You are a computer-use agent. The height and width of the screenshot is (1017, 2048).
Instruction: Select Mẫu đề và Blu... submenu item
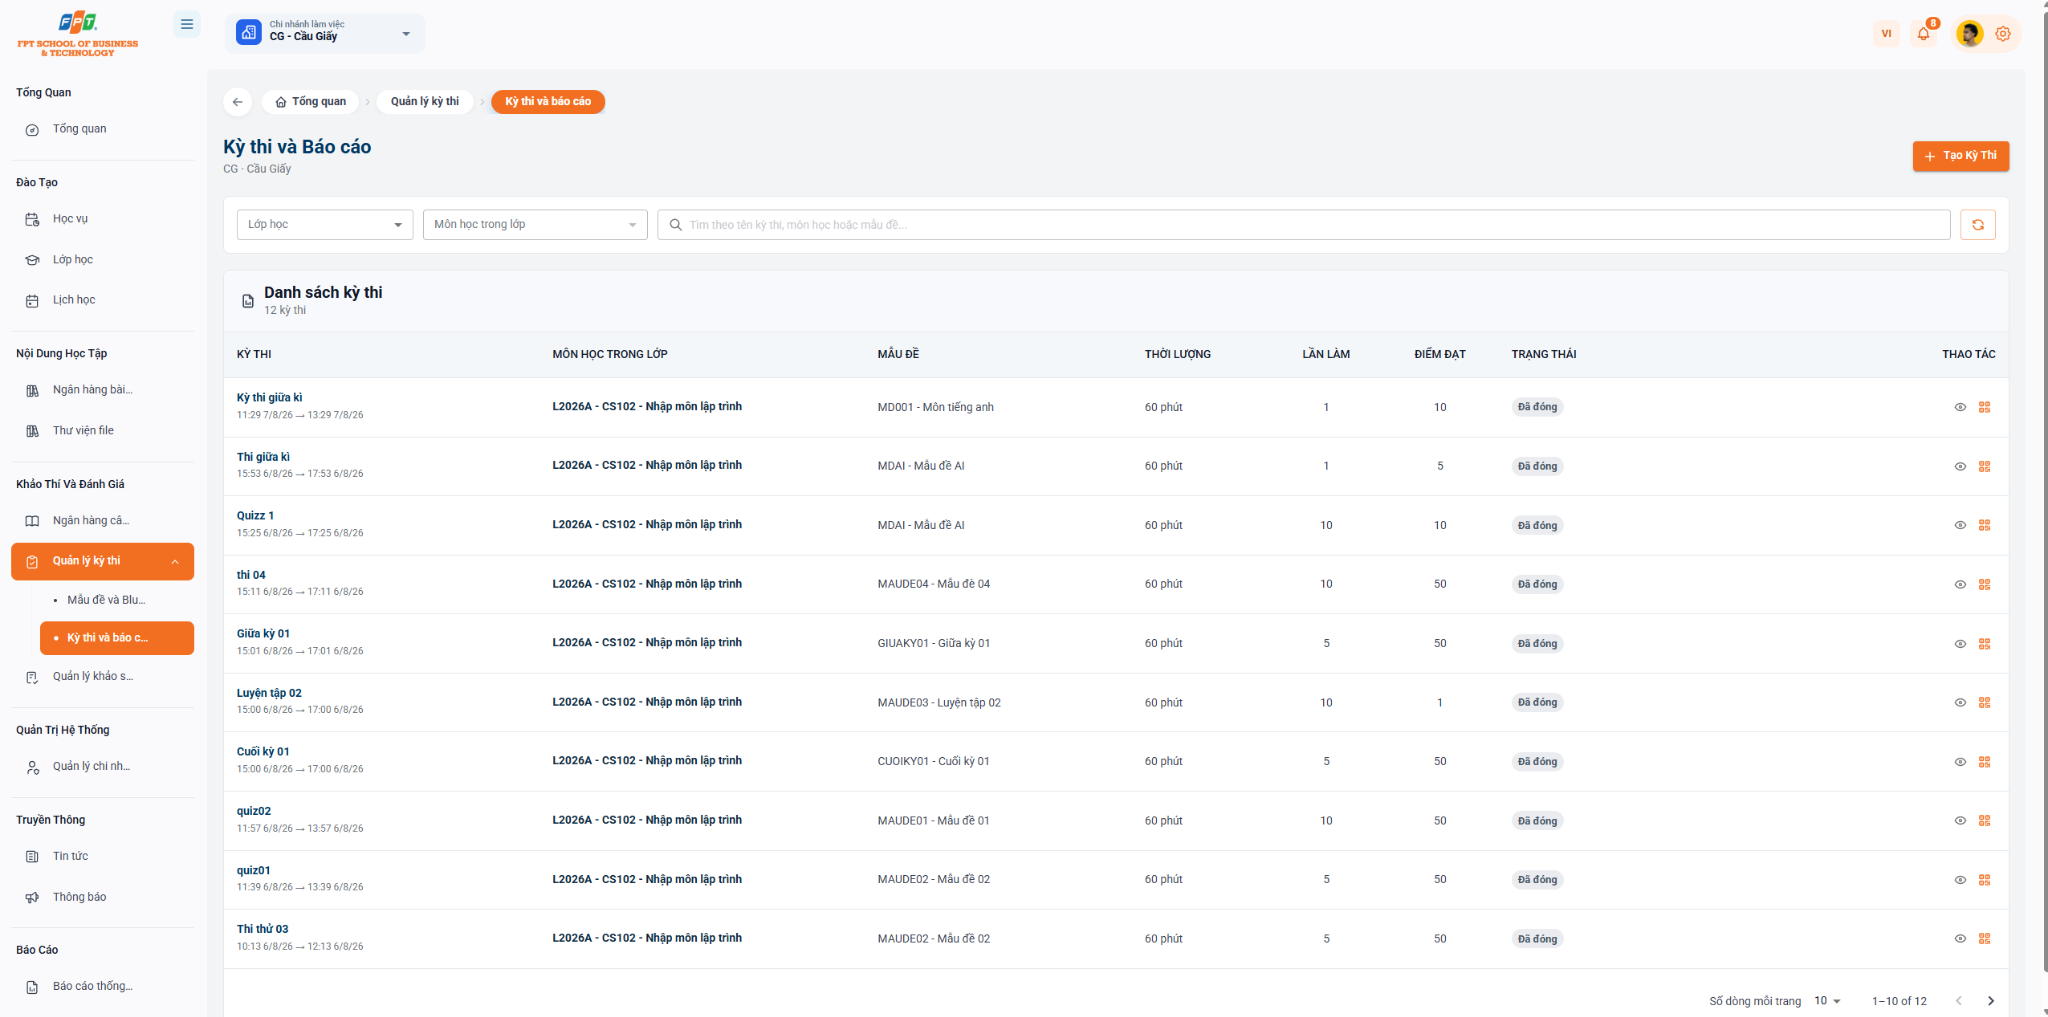click(x=116, y=600)
